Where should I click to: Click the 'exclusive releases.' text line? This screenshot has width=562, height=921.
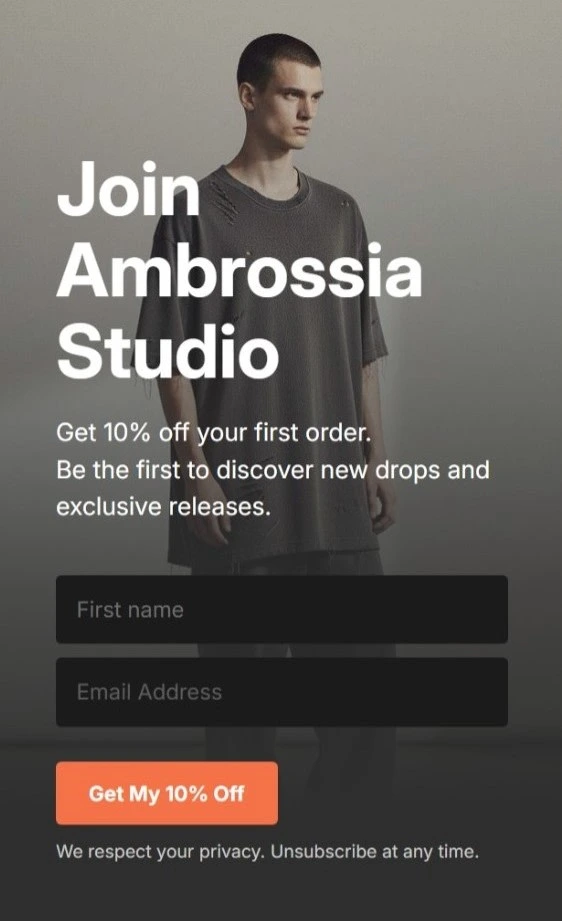(x=163, y=506)
